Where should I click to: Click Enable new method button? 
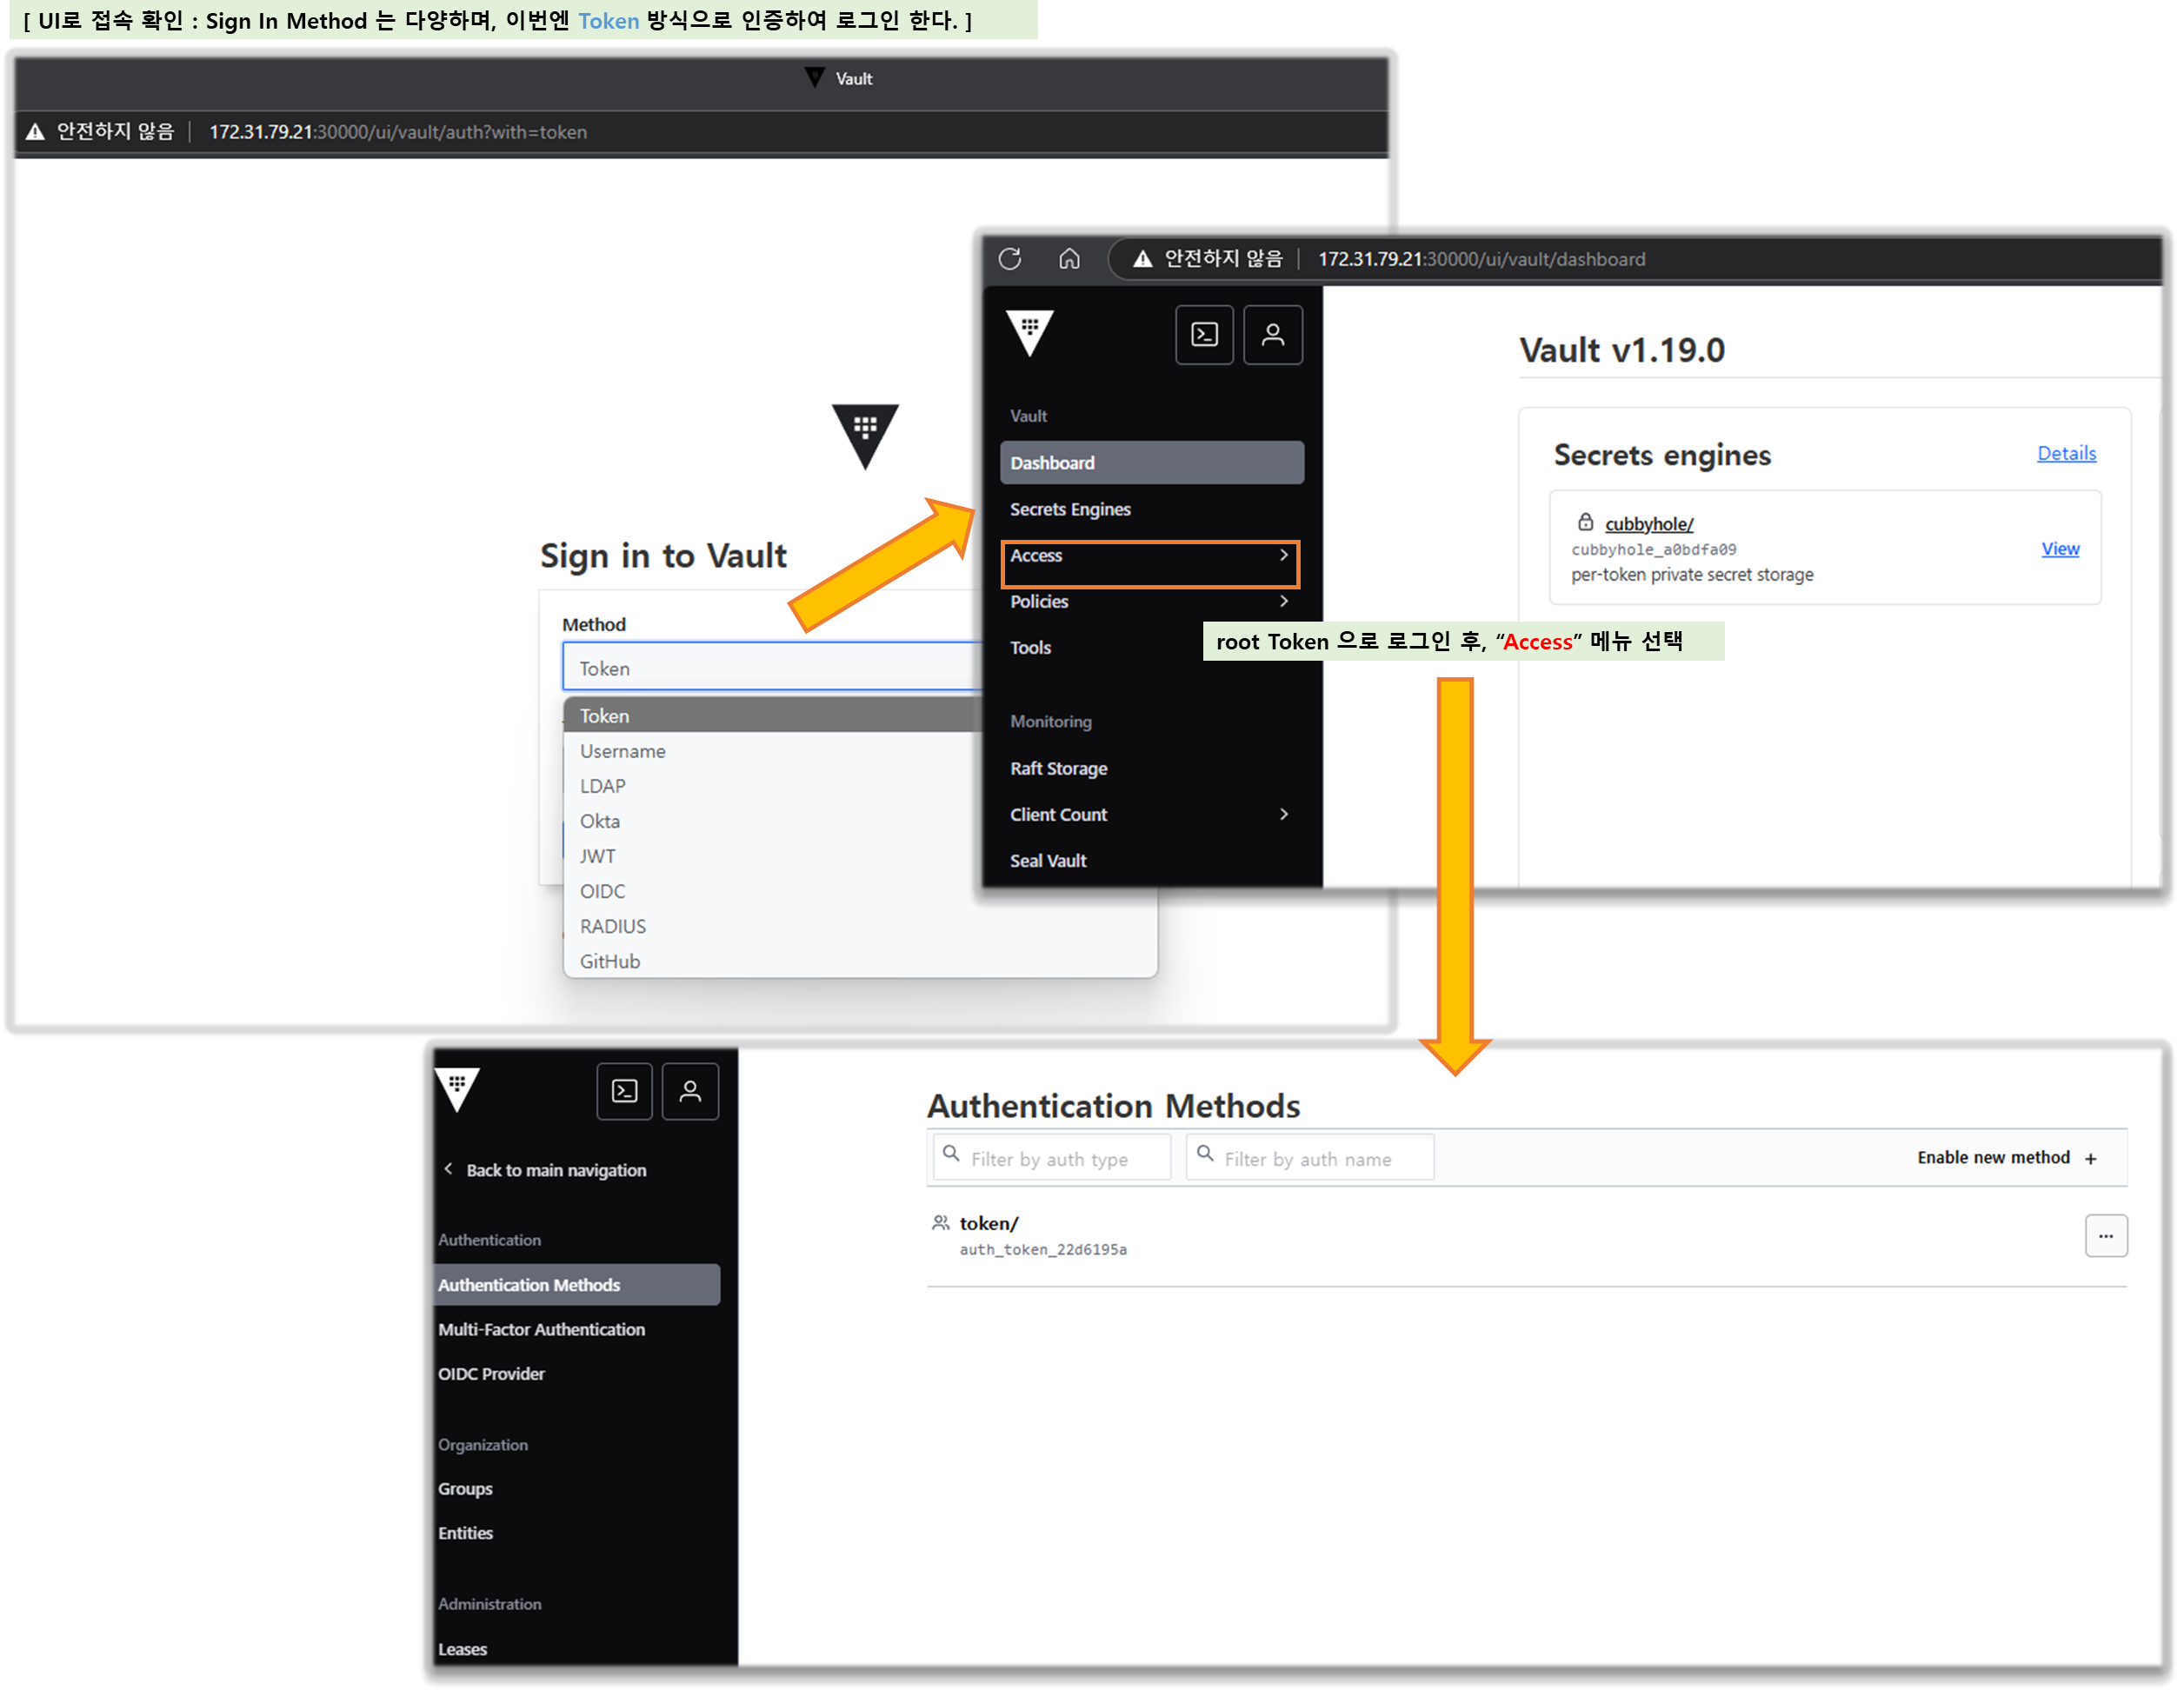pos(2006,1158)
